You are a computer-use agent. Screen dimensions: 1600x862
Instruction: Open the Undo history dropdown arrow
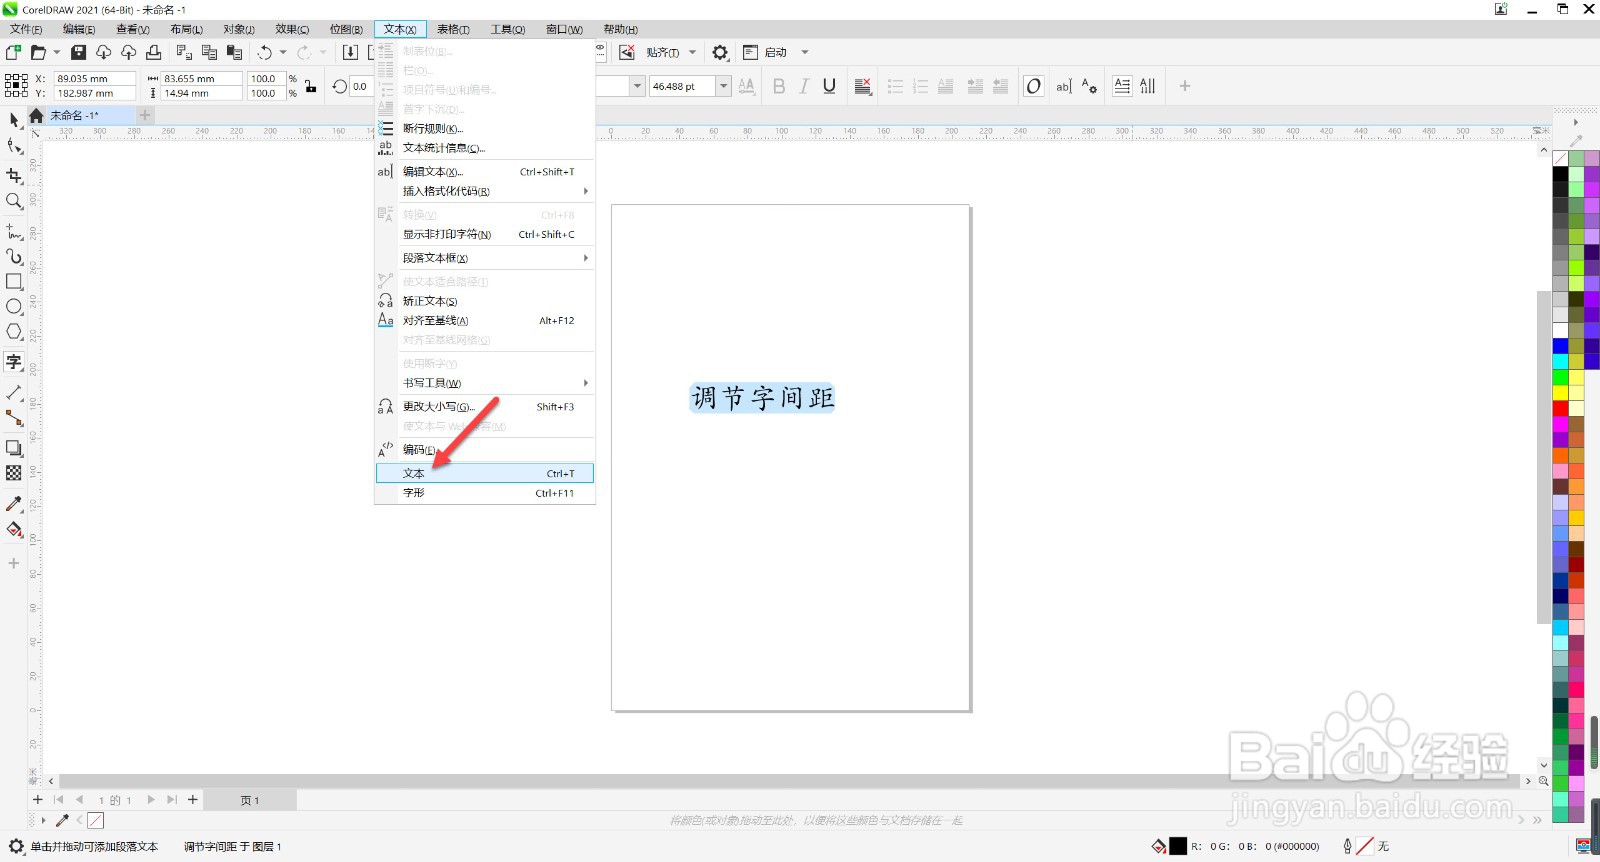coord(283,52)
